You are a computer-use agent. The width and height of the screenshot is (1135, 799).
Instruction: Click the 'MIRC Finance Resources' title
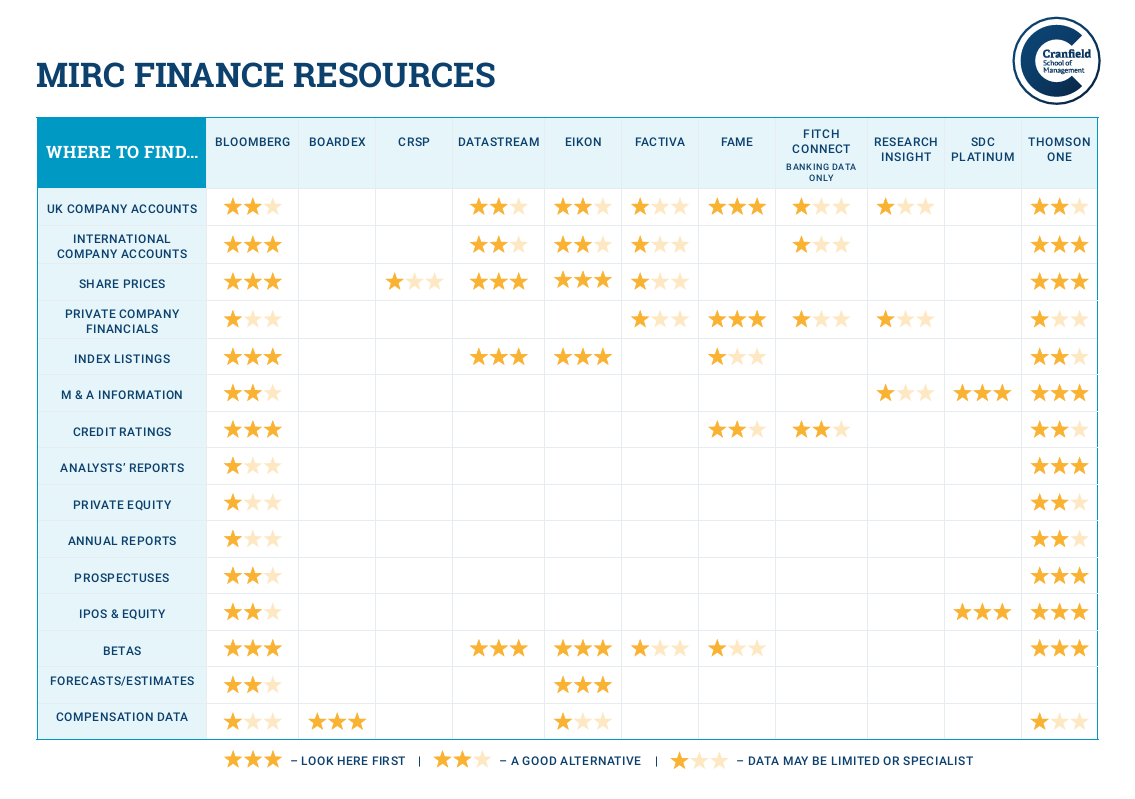[x=266, y=75]
